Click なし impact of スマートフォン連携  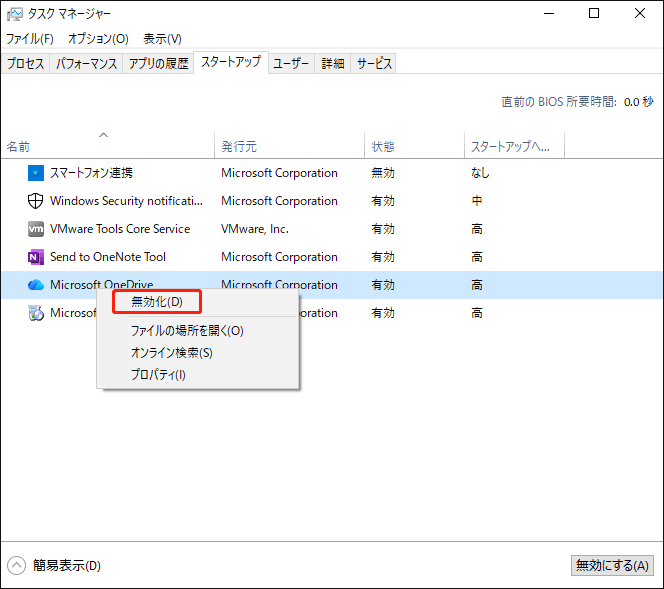pyautogui.click(x=480, y=173)
